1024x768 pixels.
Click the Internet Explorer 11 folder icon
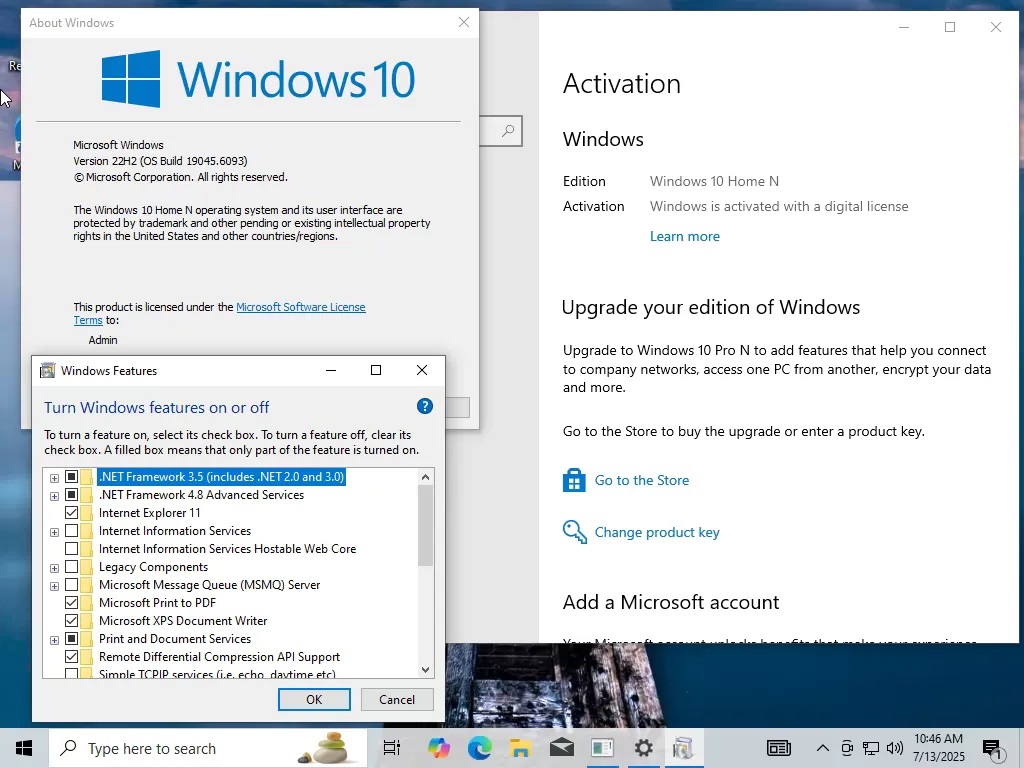(x=86, y=513)
